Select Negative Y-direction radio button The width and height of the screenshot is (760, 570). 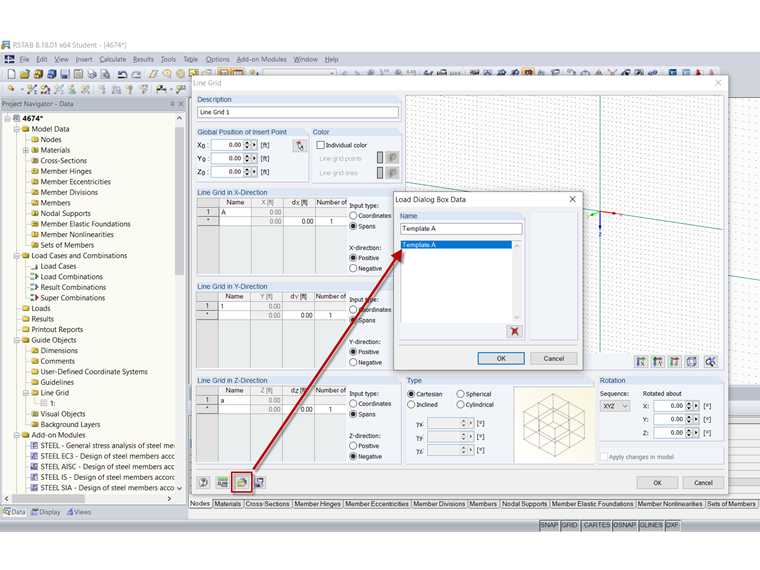point(353,363)
